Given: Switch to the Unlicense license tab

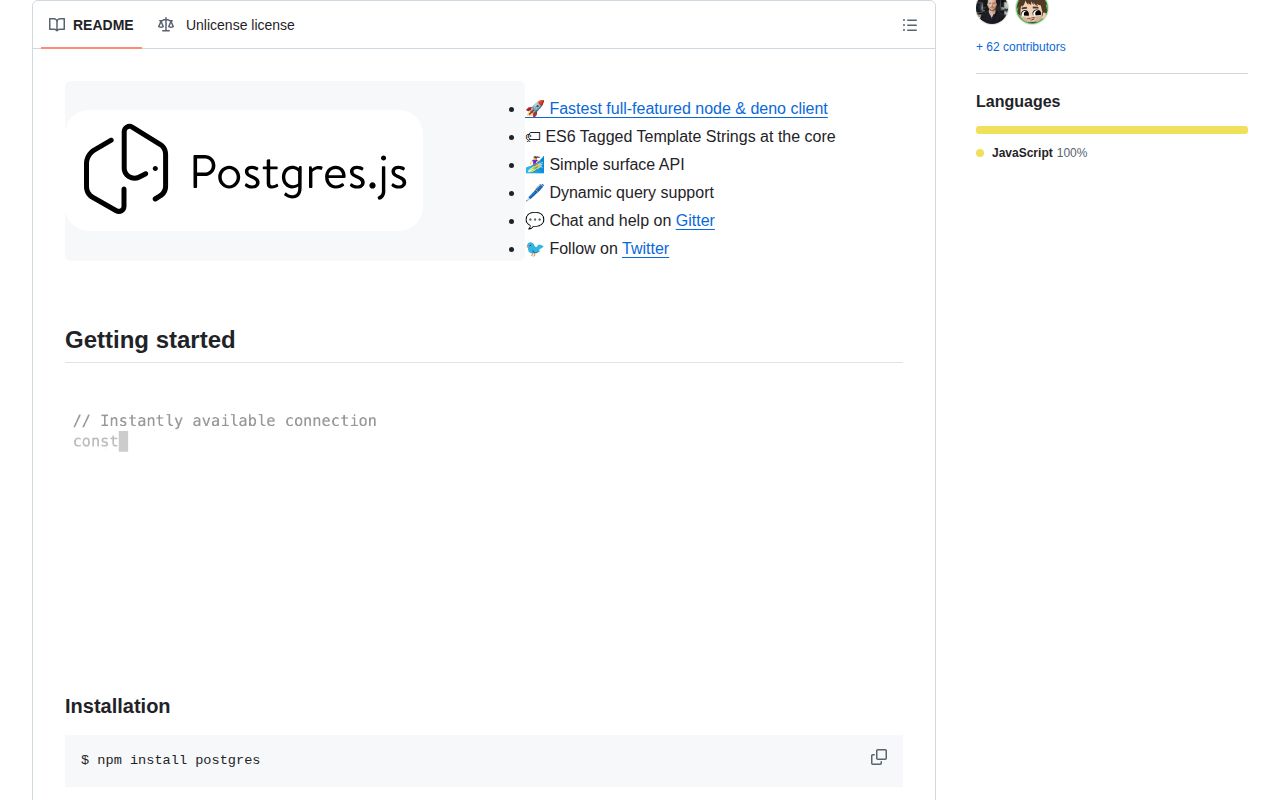Looking at the screenshot, I should pos(226,25).
